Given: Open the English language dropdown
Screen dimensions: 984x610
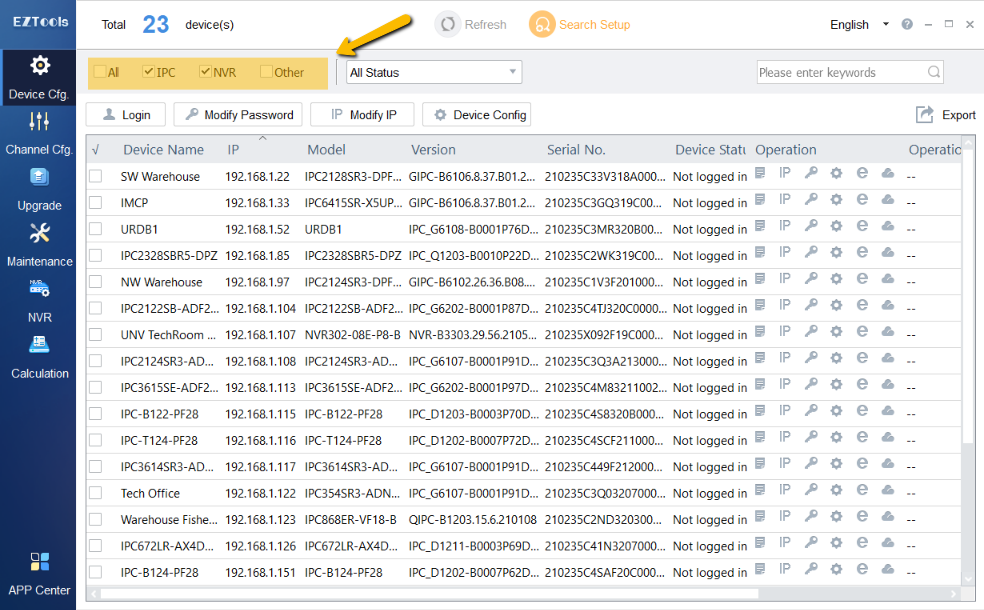Looking at the screenshot, I should coord(859,25).
